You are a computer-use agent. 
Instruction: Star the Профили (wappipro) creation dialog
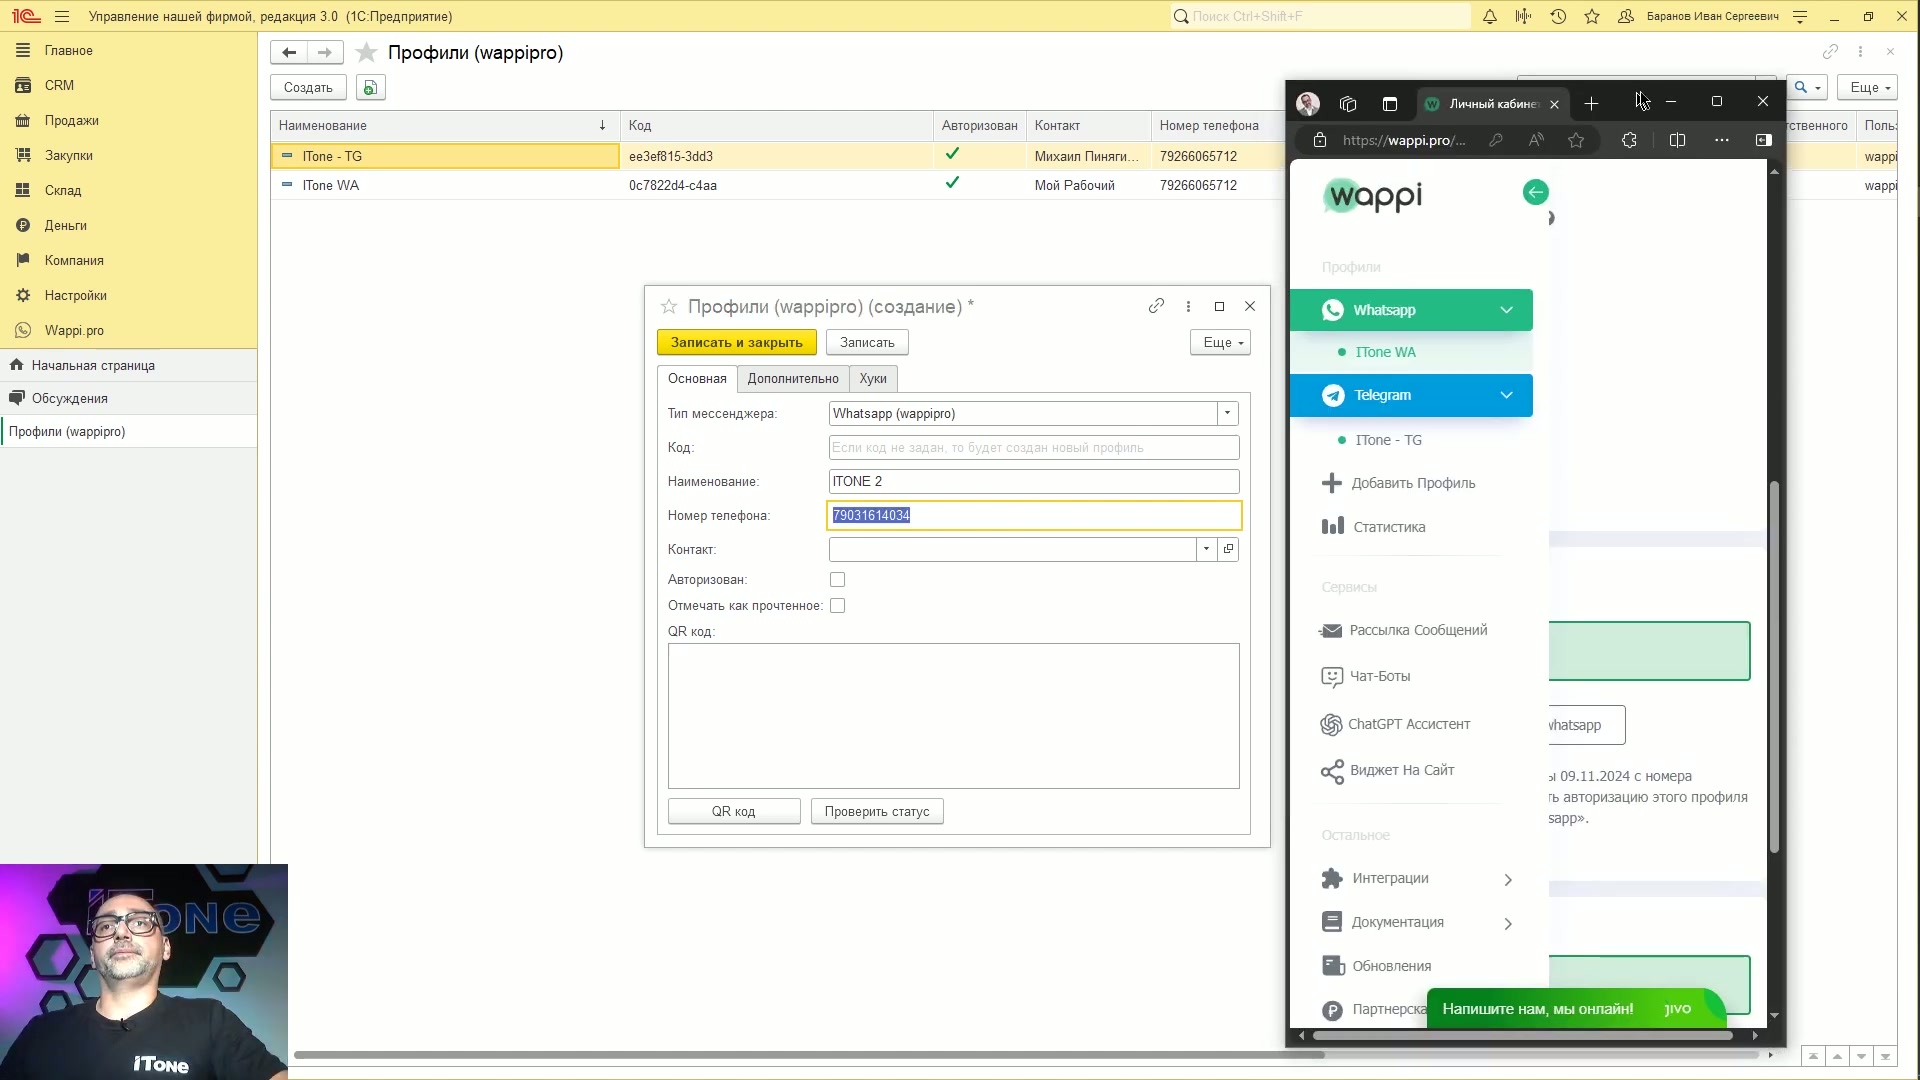(x=668, y=306)
